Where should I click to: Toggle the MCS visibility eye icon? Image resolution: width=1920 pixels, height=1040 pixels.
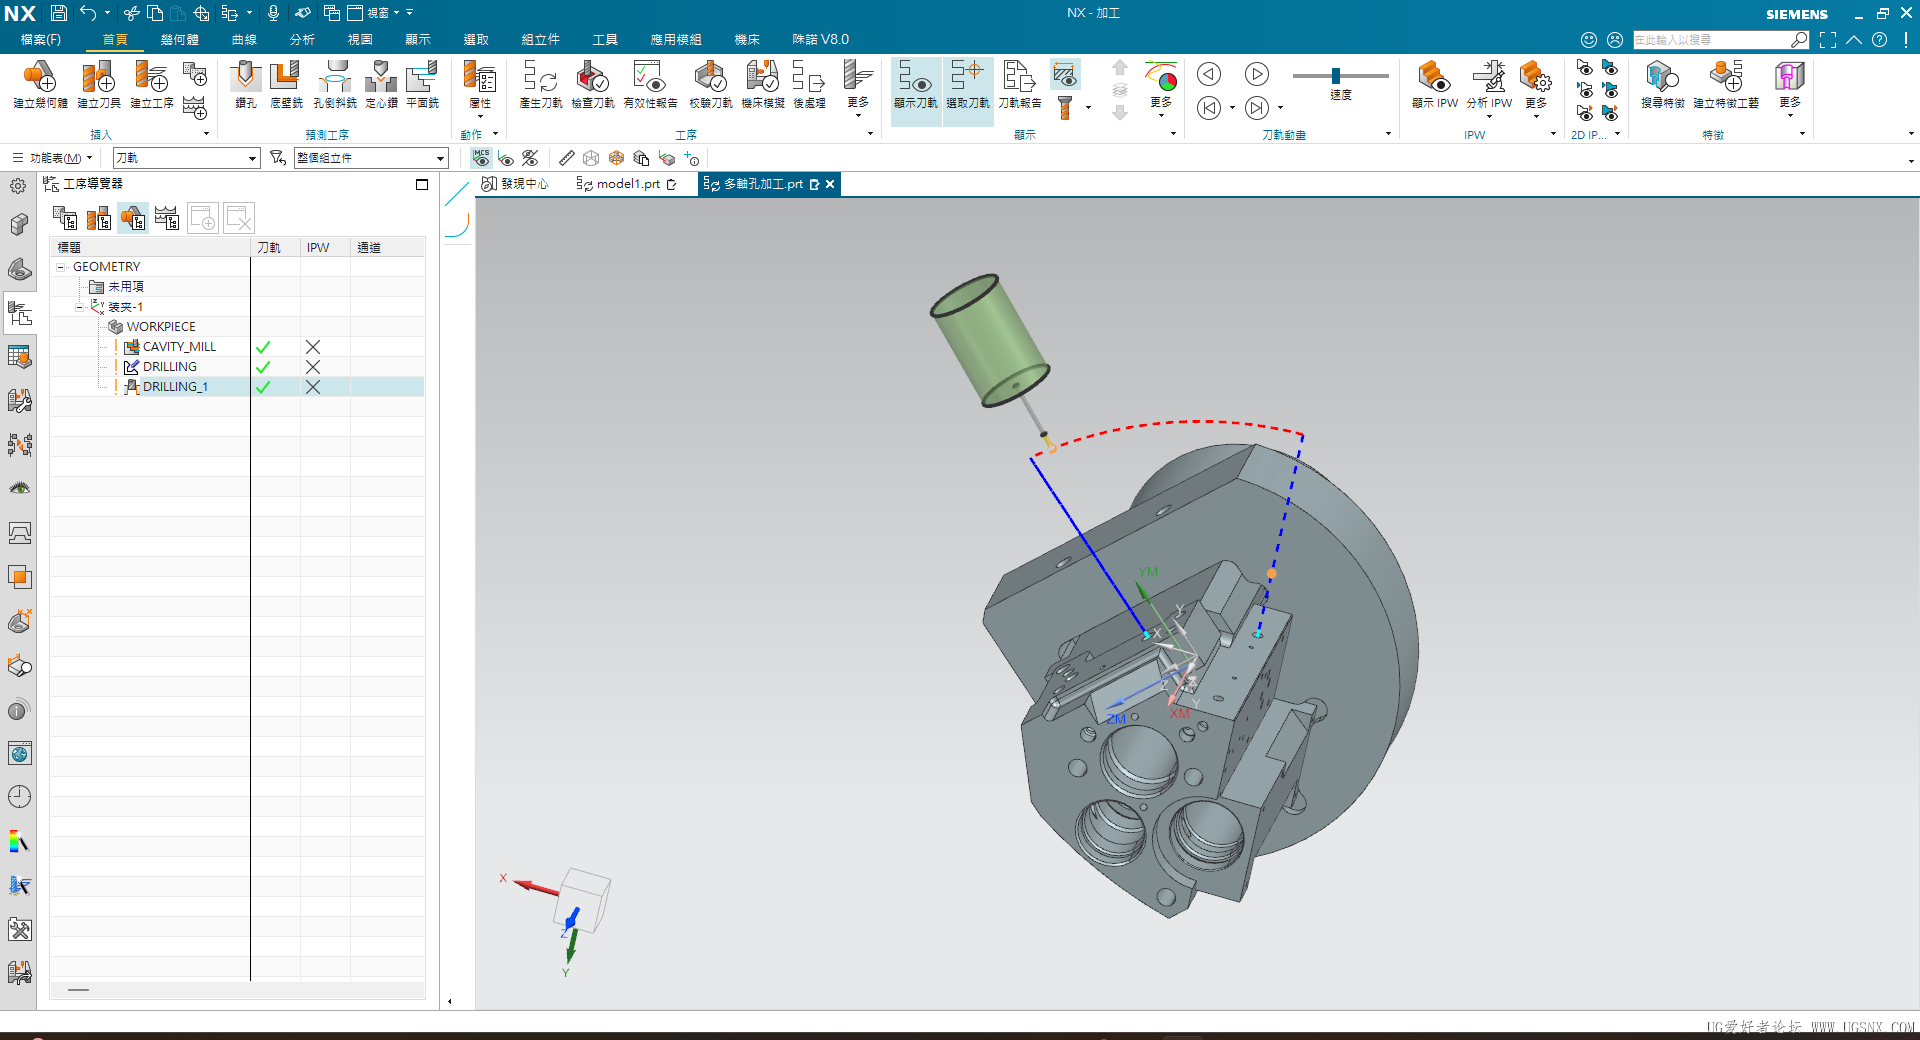[x=481, y=158]
